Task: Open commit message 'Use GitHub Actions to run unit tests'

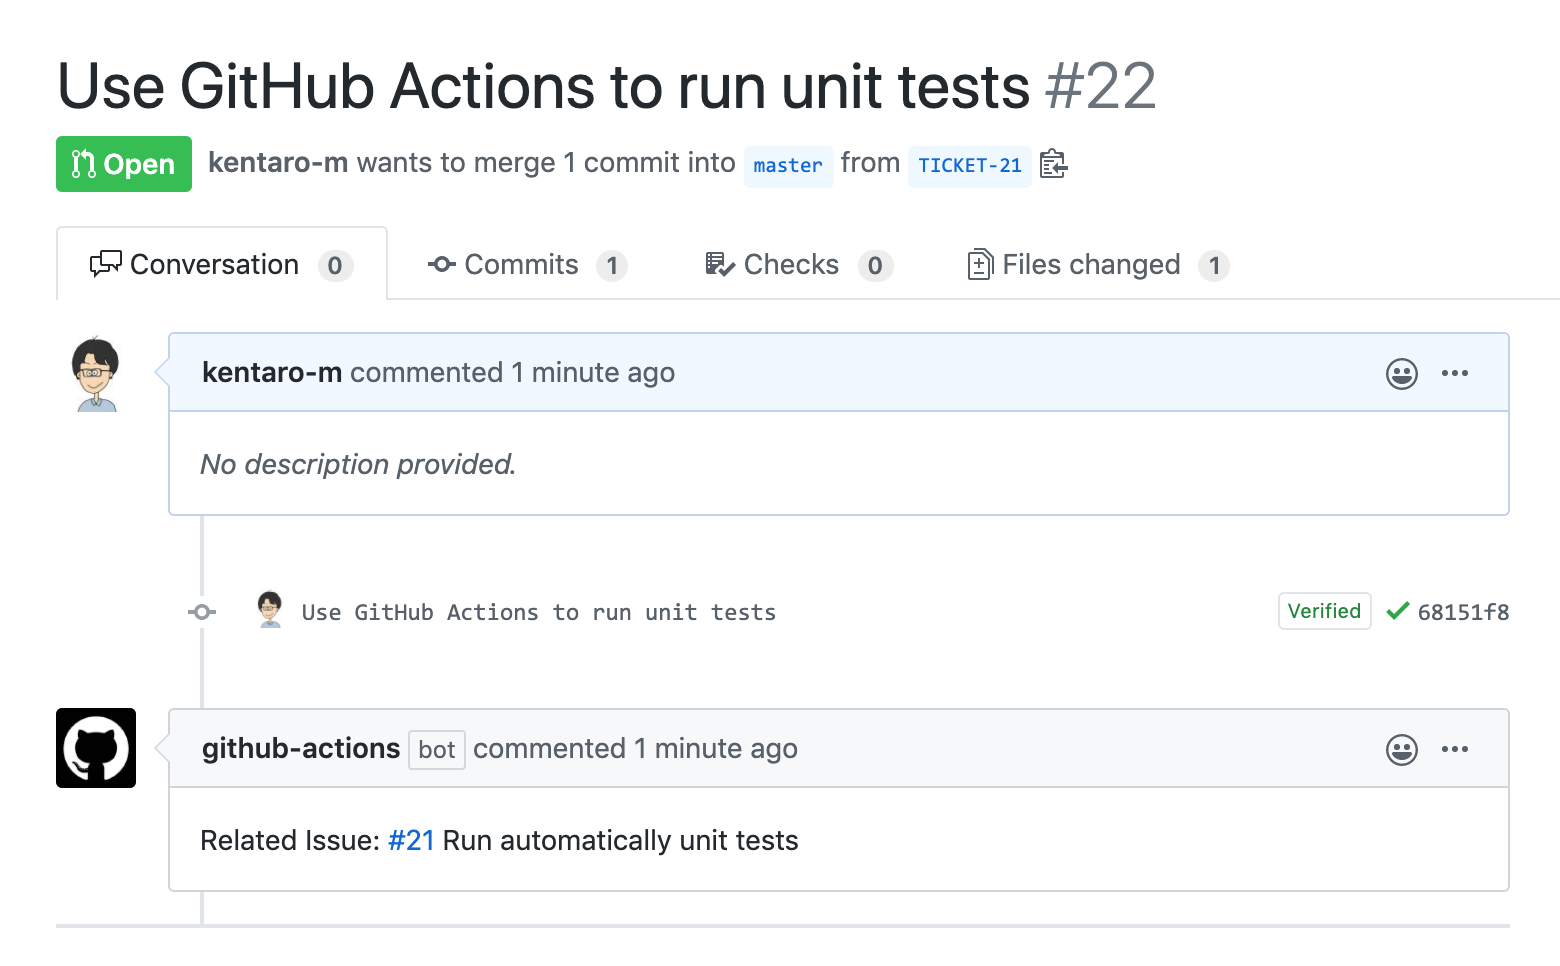Action: click(538, 612)
